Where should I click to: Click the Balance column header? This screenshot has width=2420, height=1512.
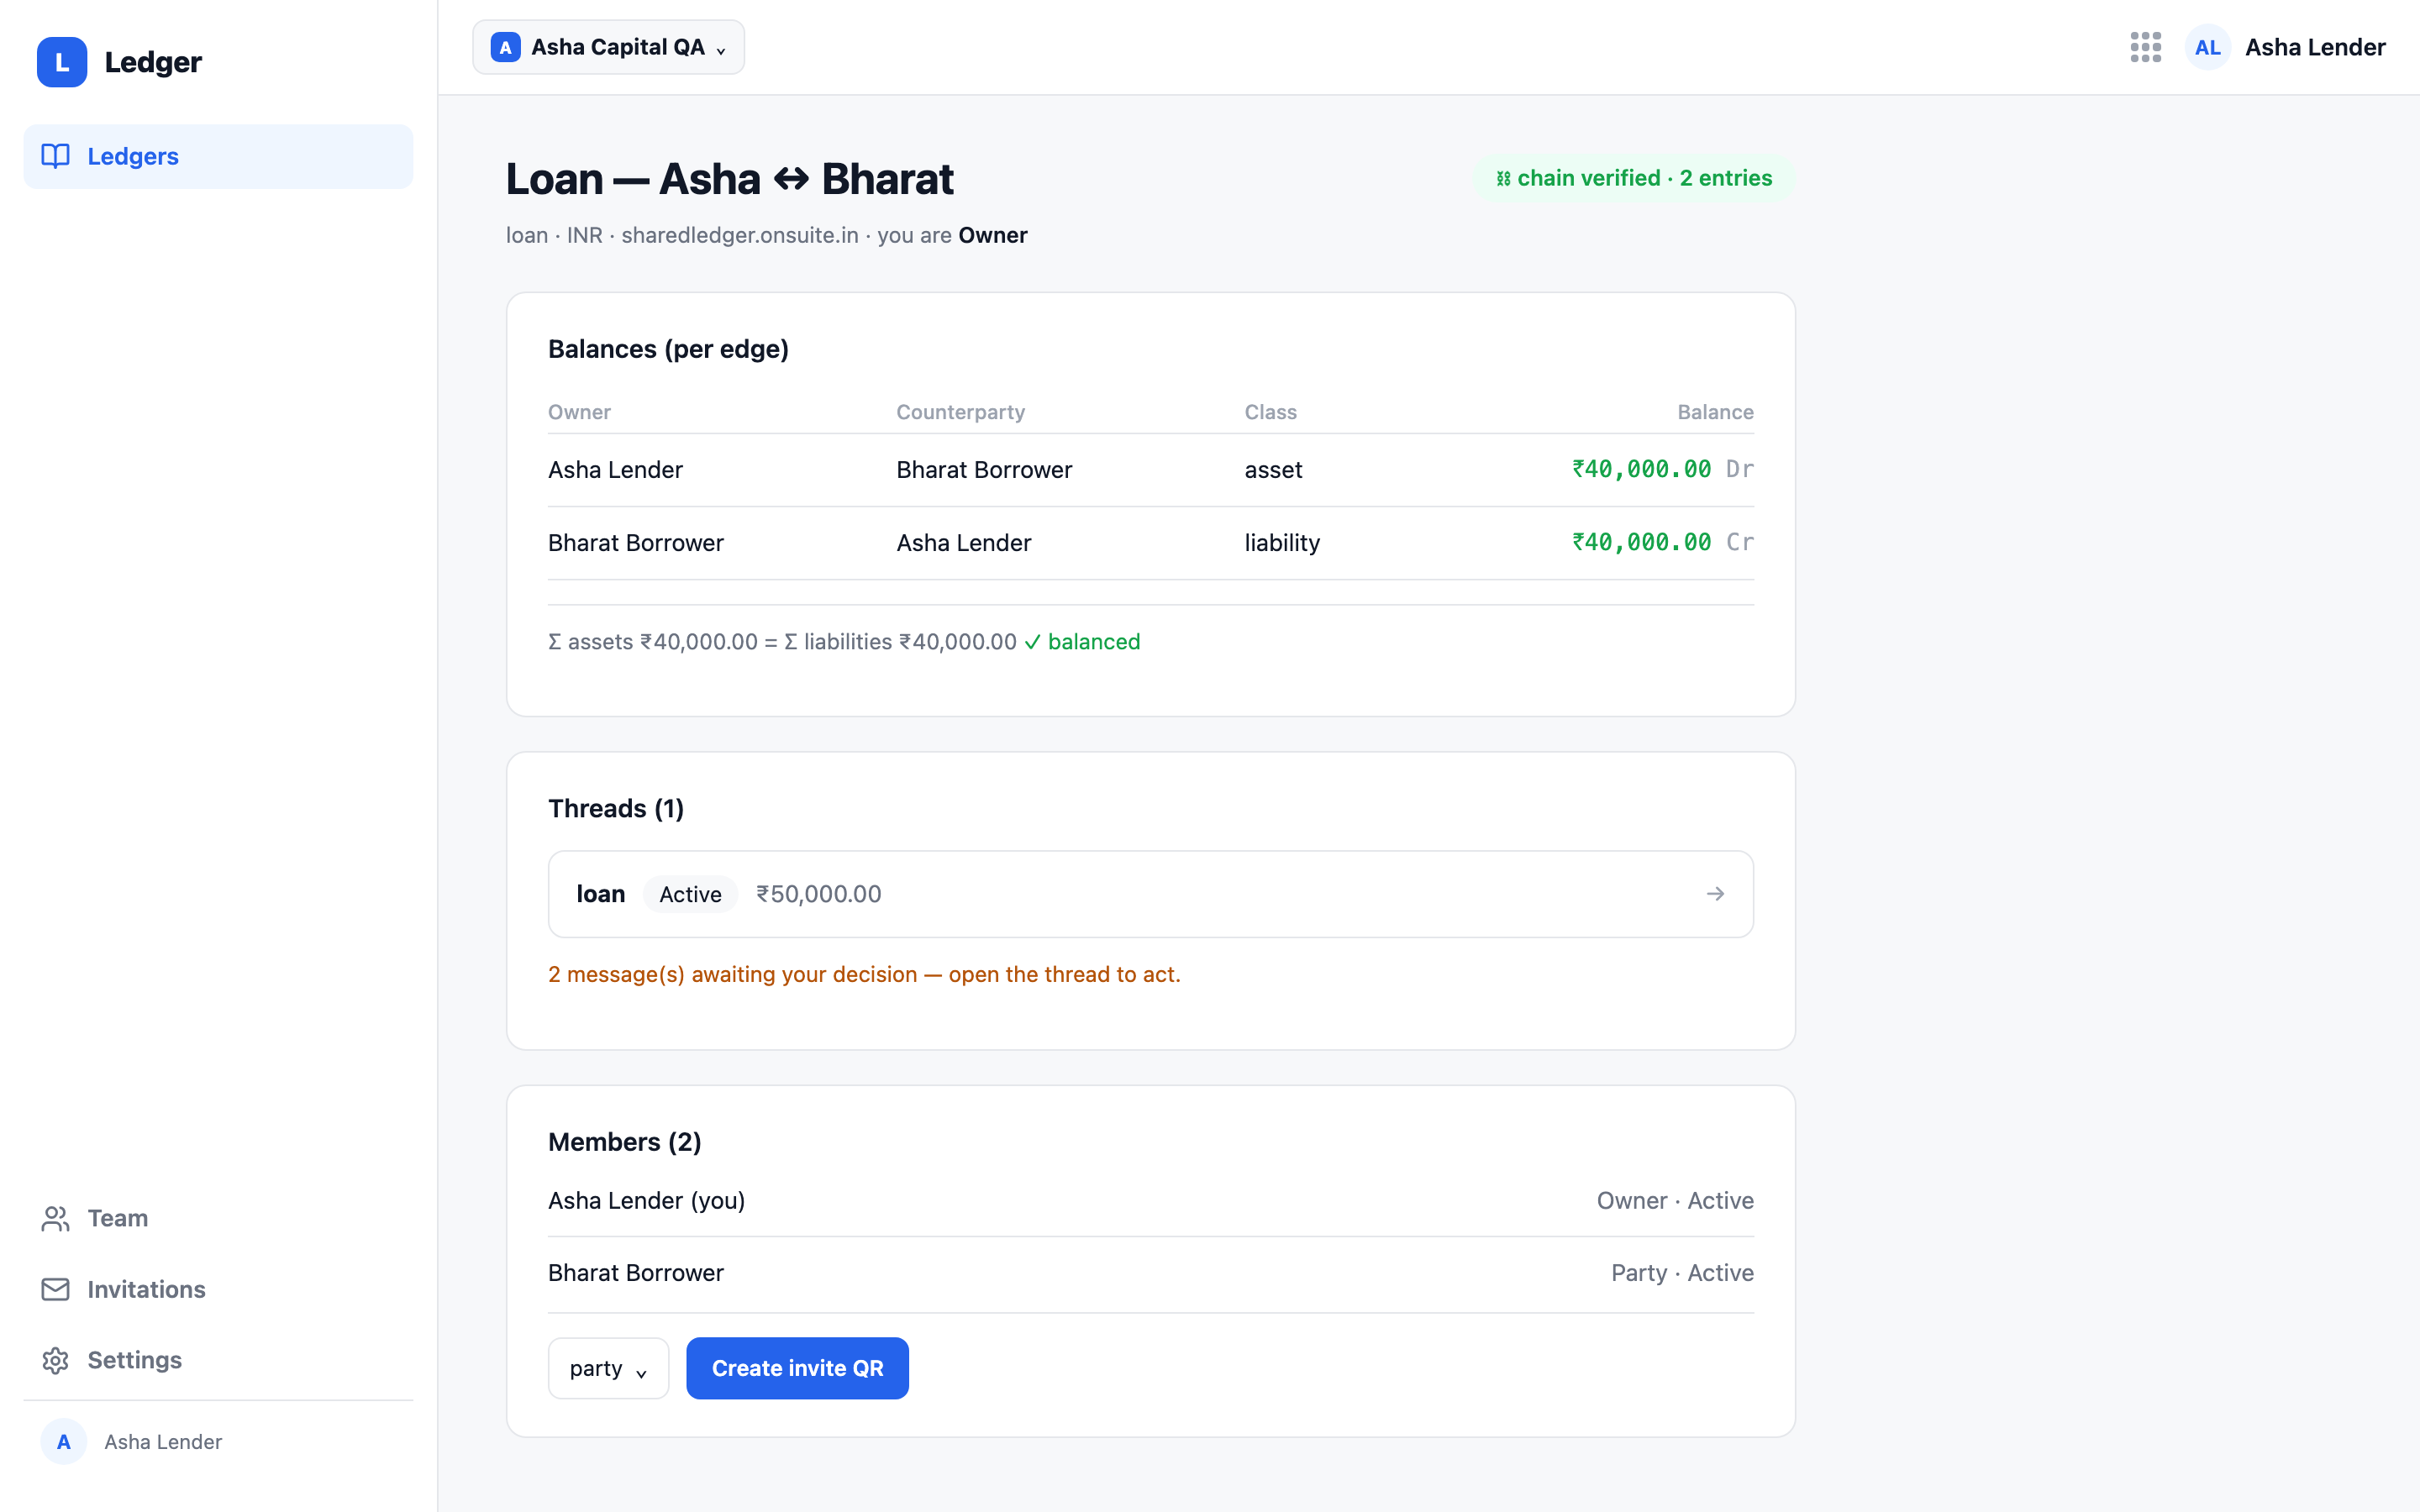pyautogui.click(x=1715, y=412)
